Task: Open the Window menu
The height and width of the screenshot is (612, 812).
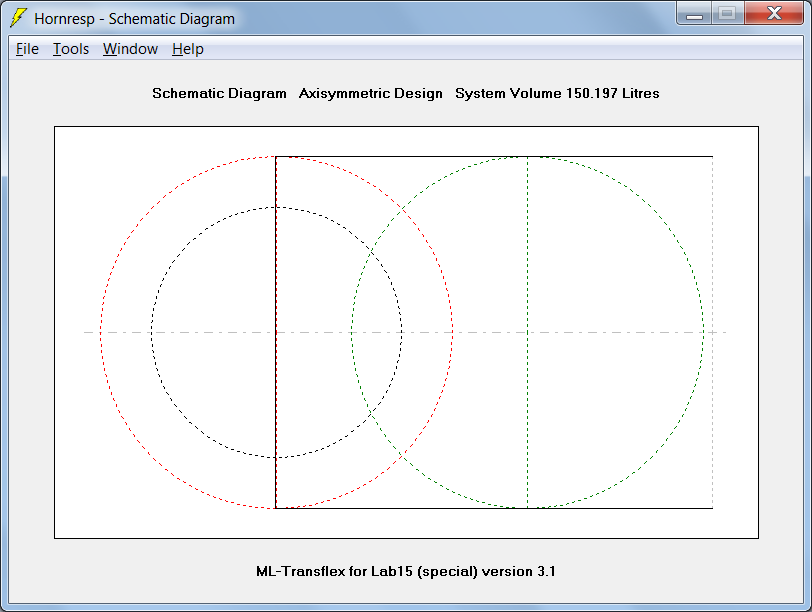Action: click(x=130, y=49)
